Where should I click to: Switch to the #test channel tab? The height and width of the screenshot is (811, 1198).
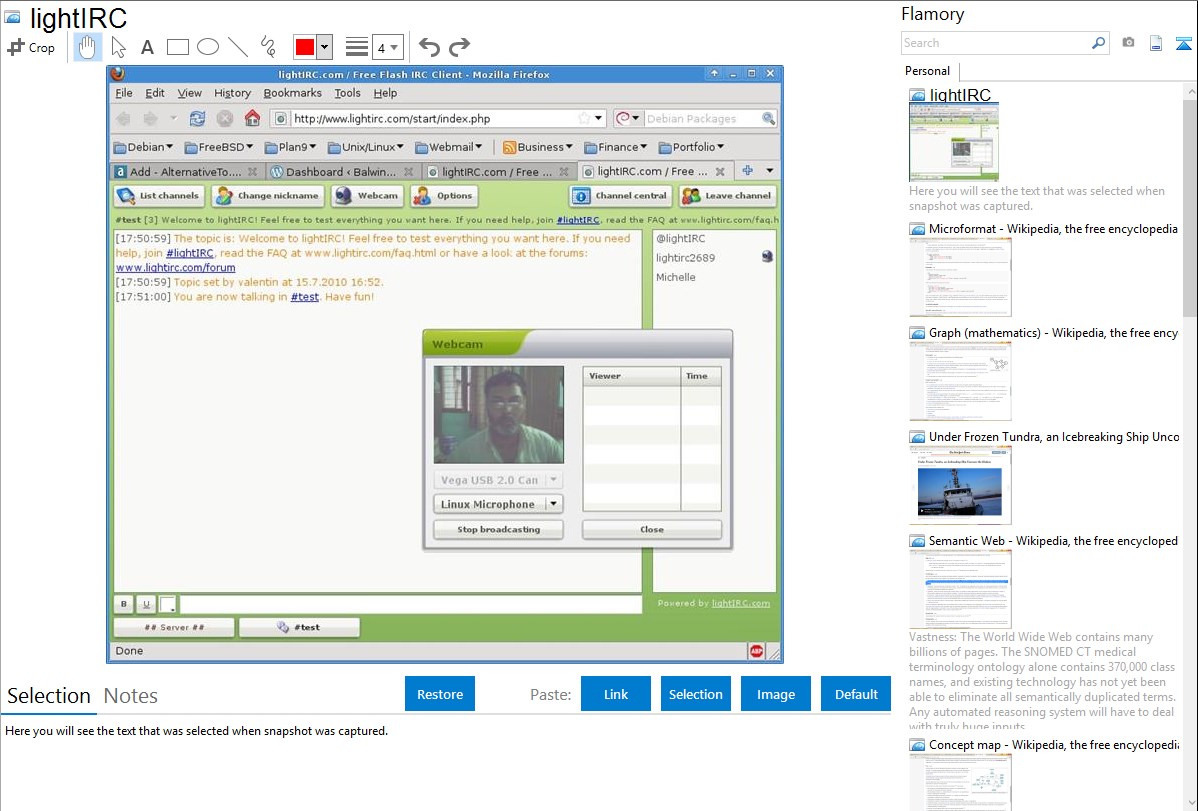click(x=299, y=628)
